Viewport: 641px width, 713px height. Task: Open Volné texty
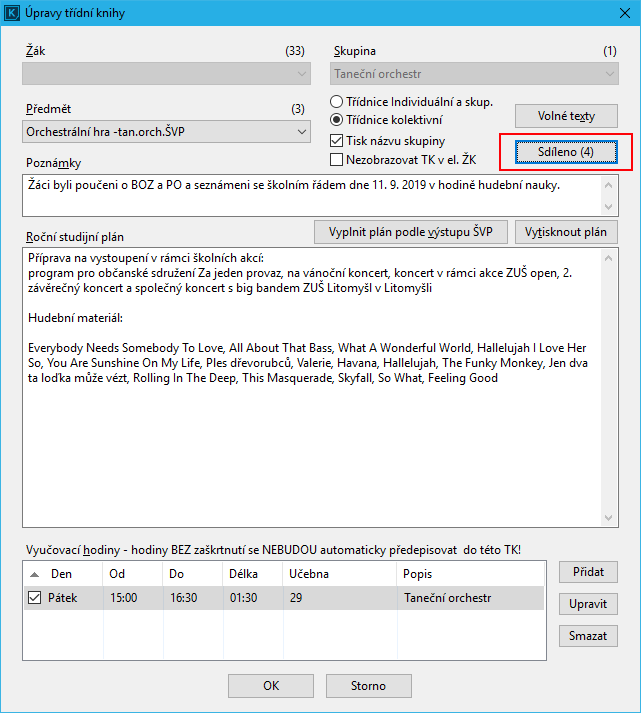pyautogui.click(x=566, y=116)
